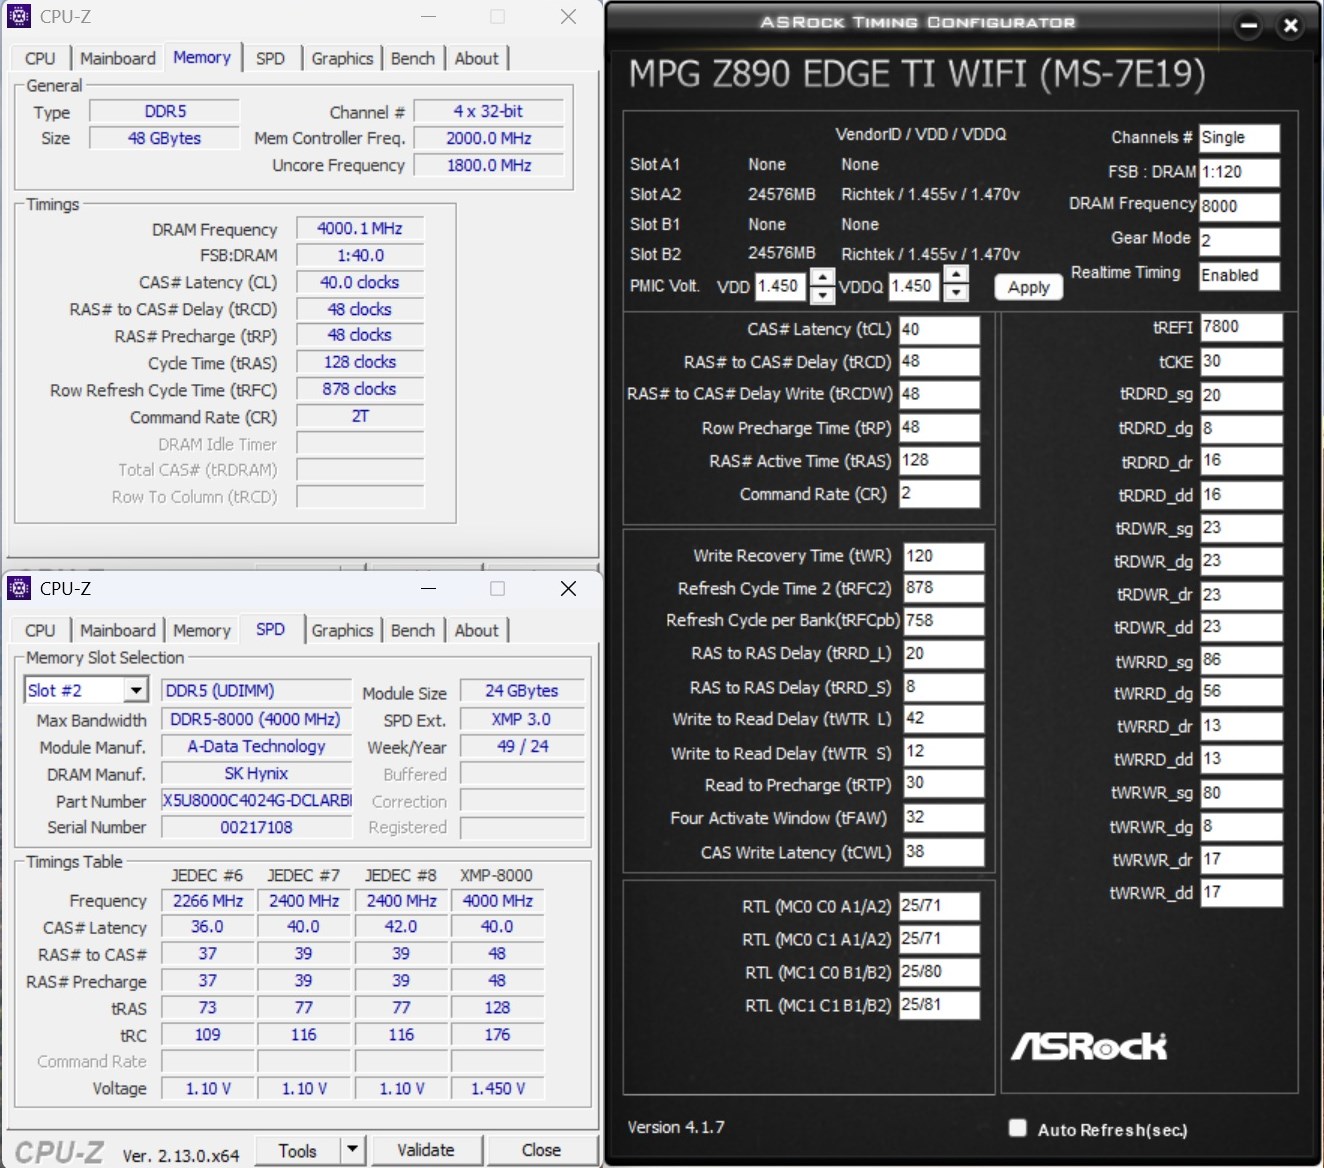The height and width of the screenshot is (1168, 1324).
Task: Click the Close button in CPU-Z footer
Action: tap(541, 1151)
